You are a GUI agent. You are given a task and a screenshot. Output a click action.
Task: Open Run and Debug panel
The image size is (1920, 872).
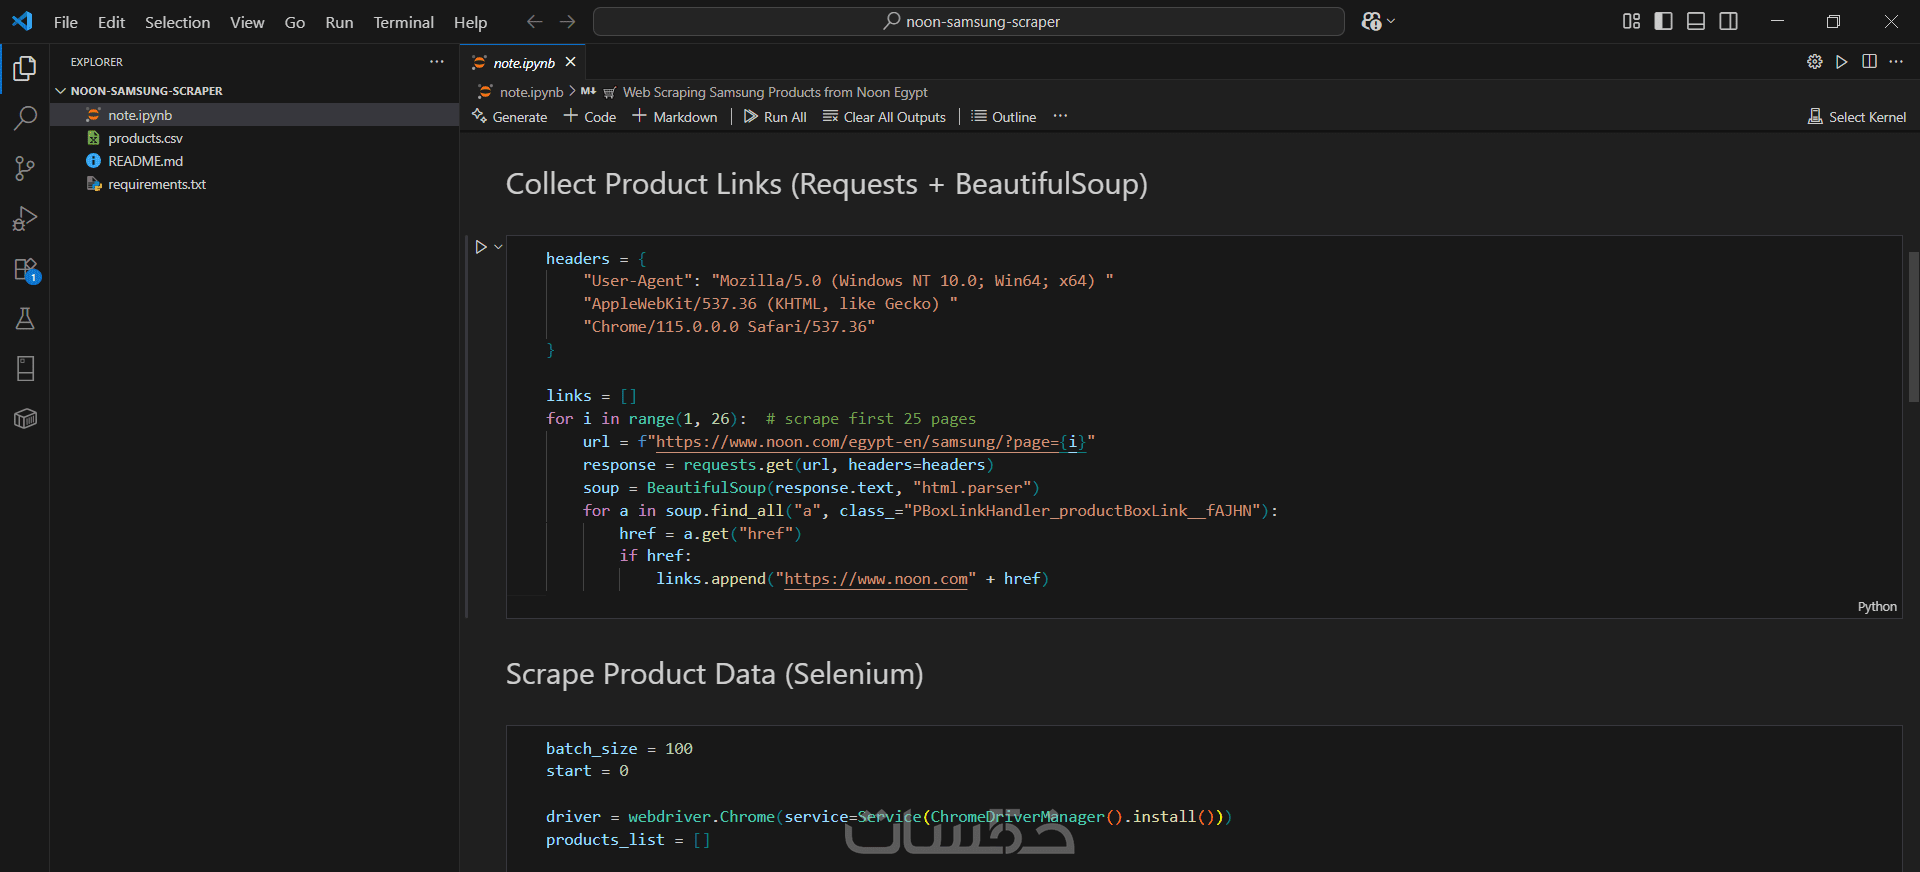pyautogui.click(x=25, y=219)
